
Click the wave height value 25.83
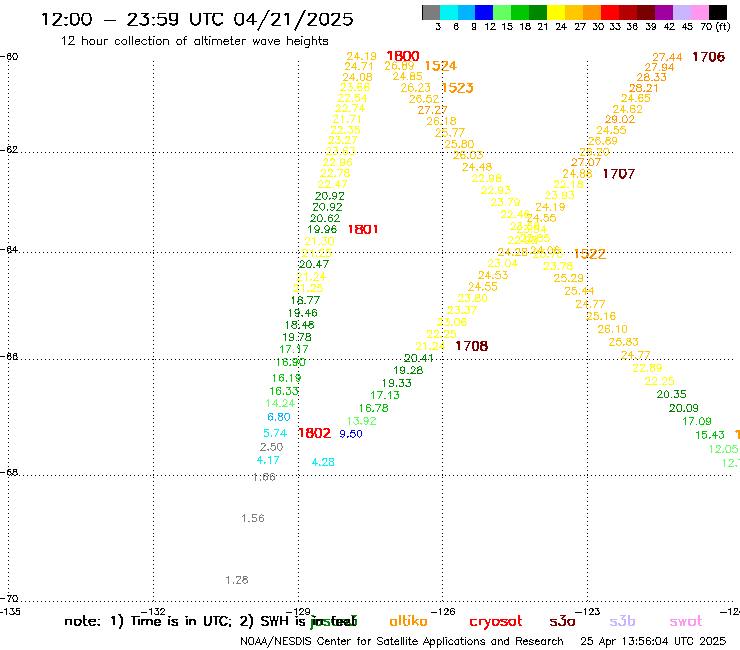click(x=623, y=342)
